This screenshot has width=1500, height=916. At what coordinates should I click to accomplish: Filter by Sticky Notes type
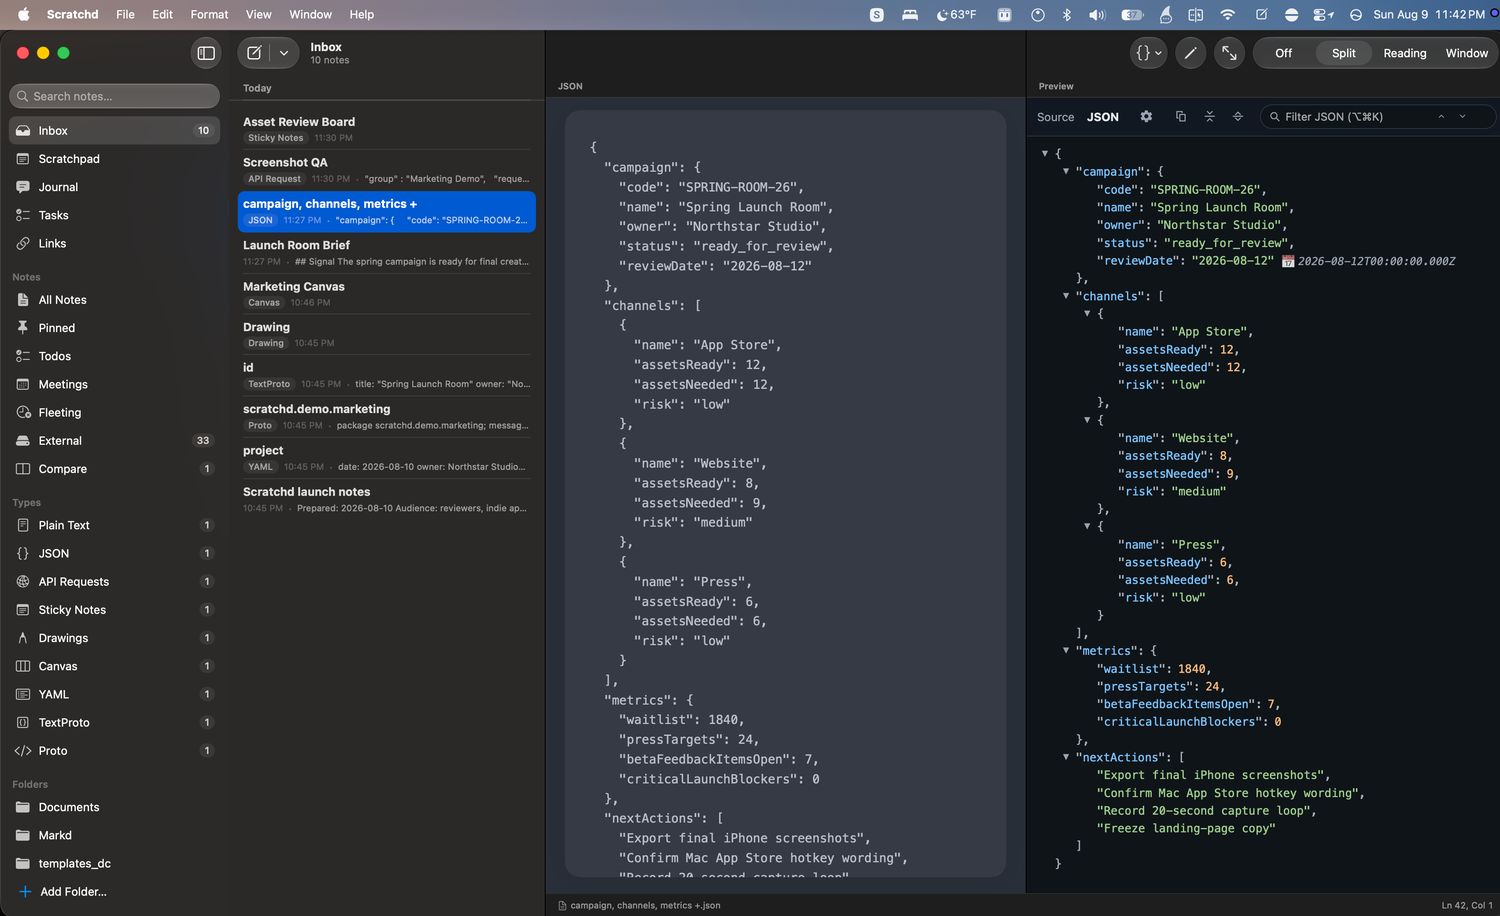(115, 610)
